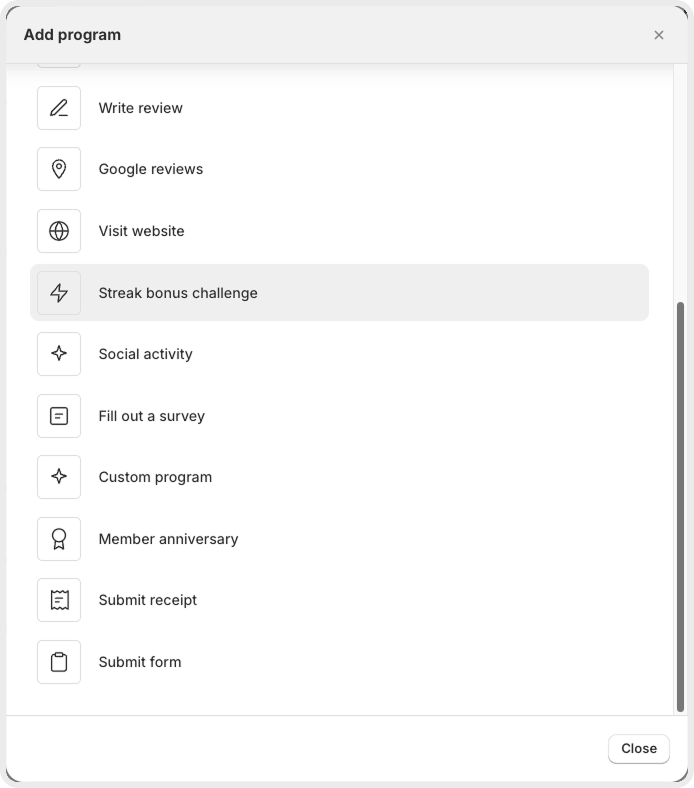This screenshot has width=694, height=788.
Task: Select the Write review program
Action: [340, 108]
